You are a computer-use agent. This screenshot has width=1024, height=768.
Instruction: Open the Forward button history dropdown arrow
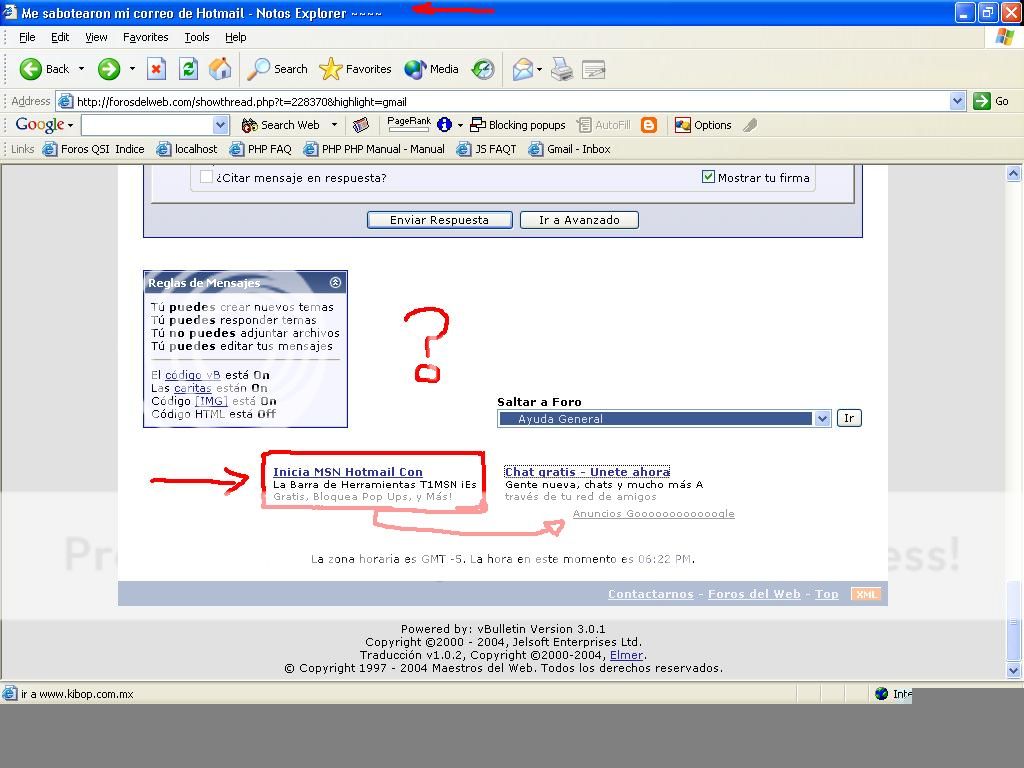tap(132, 69)
